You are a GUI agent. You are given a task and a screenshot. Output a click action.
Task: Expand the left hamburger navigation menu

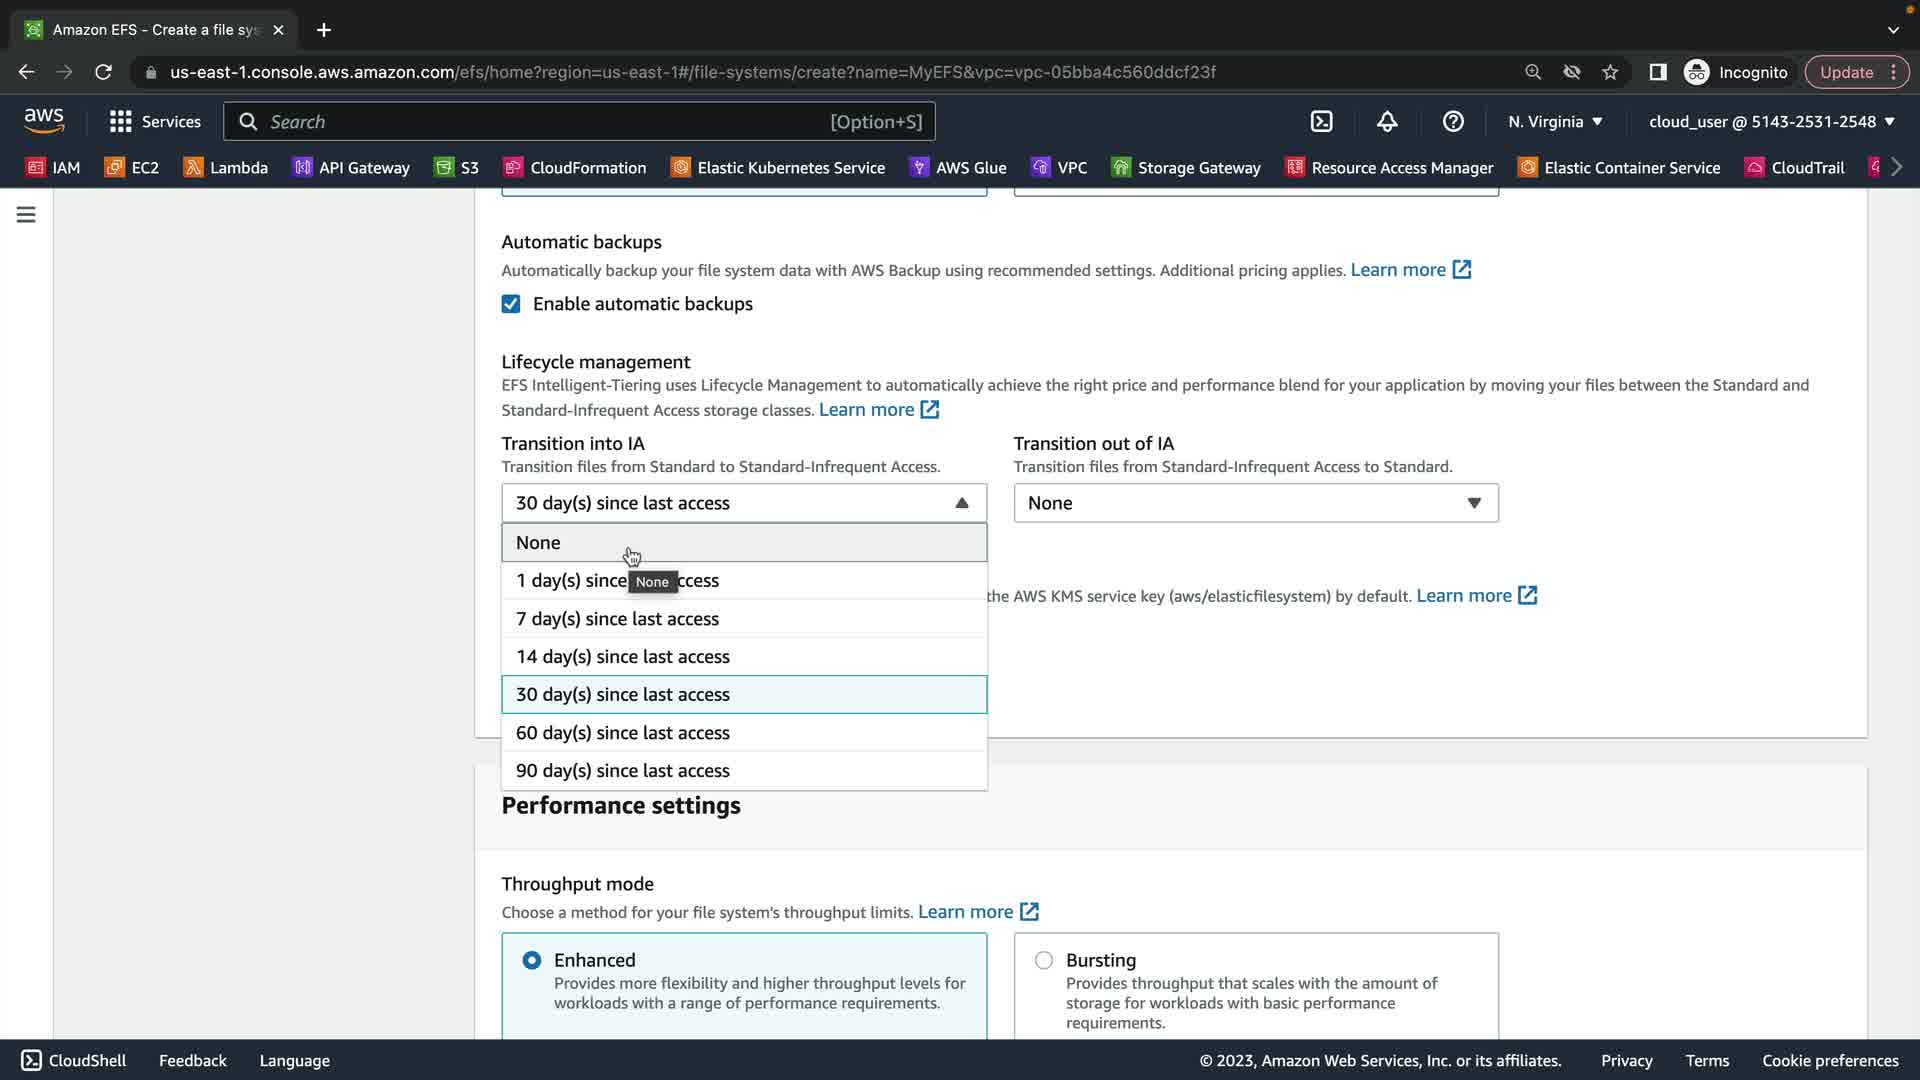tap(26, 215)
